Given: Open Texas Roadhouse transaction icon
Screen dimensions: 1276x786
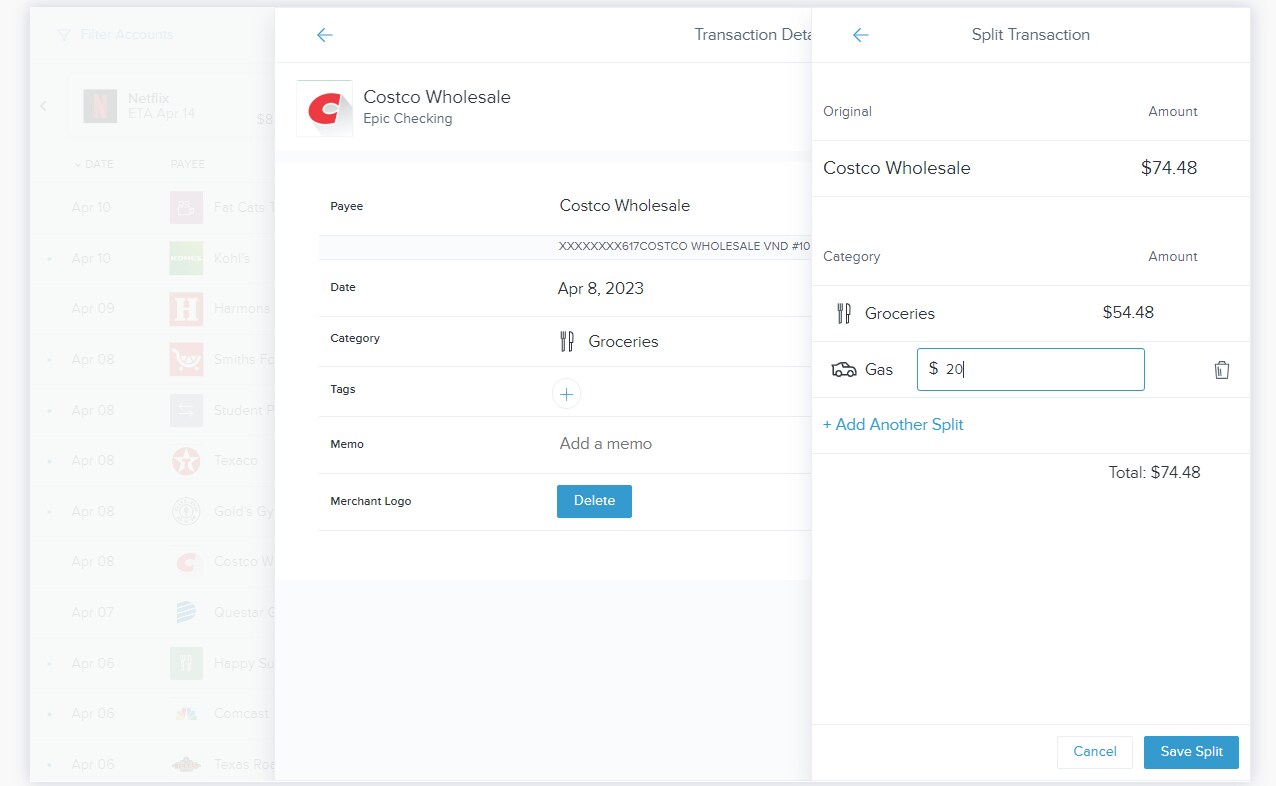Looking at the screenshot, I should (186, 764).
